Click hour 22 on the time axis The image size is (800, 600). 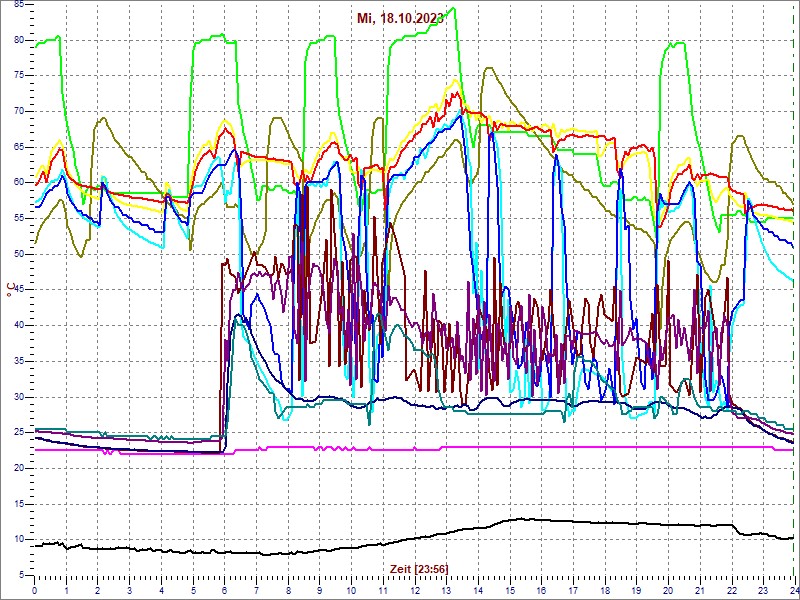732,590
